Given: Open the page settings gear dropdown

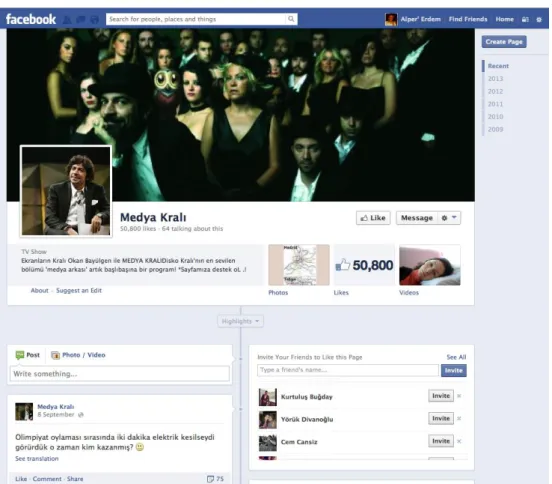Looking at the screenshot, I should [x=449, y=218].
